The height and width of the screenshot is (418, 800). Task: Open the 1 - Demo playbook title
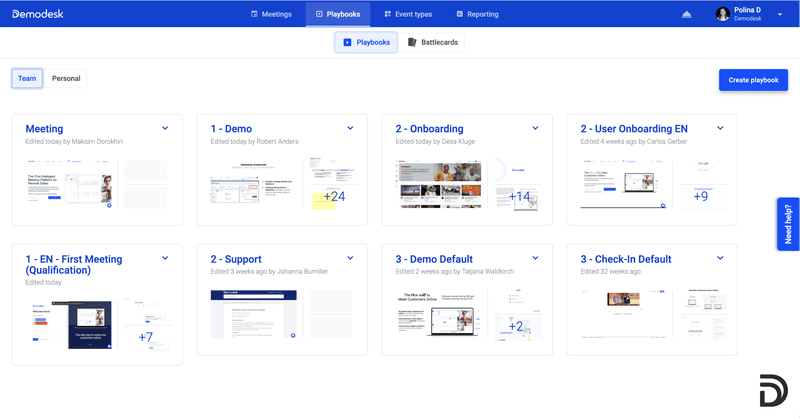click(x=231, y=129)
